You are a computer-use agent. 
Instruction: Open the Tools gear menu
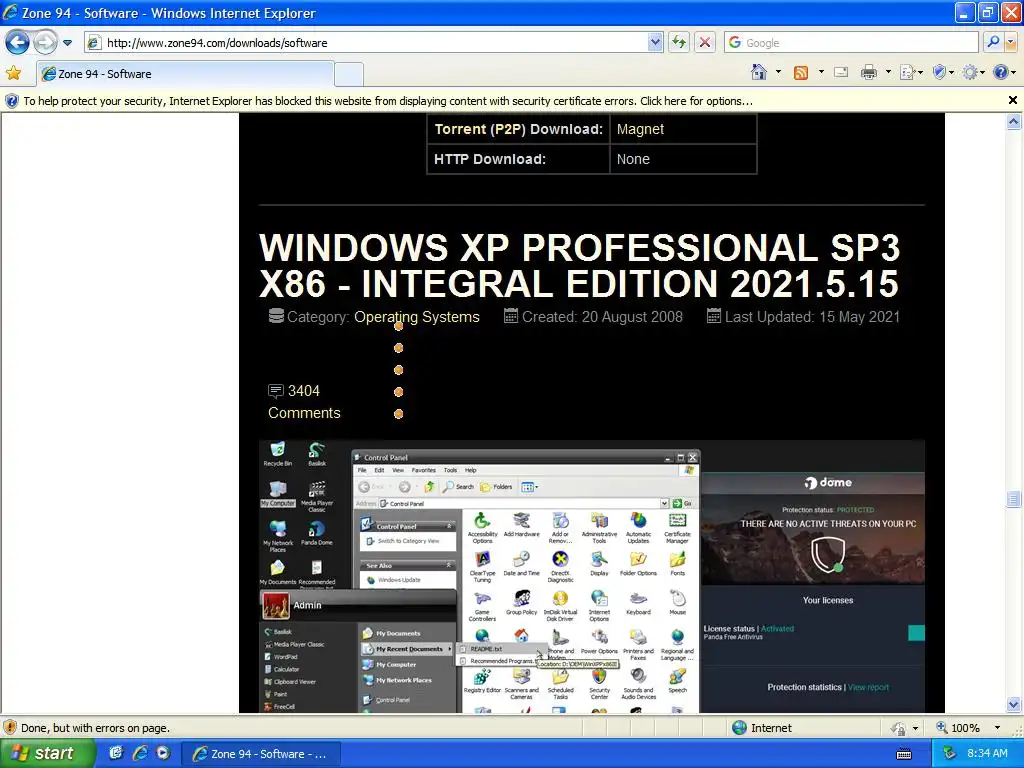coord(973,72)
